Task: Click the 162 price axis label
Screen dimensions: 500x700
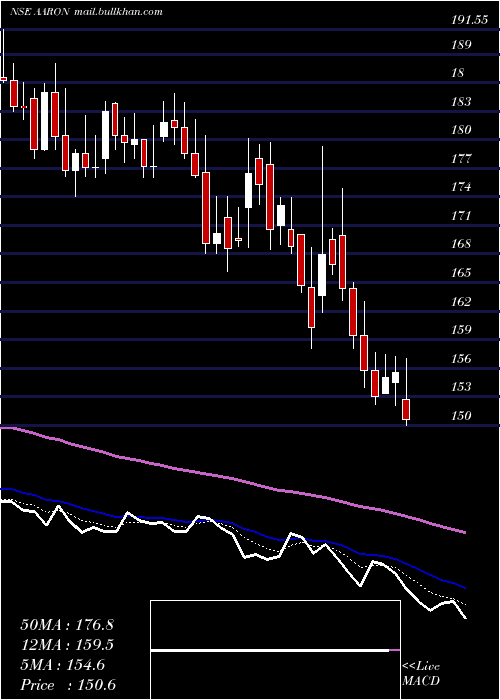Action: (x=461, y=301)
